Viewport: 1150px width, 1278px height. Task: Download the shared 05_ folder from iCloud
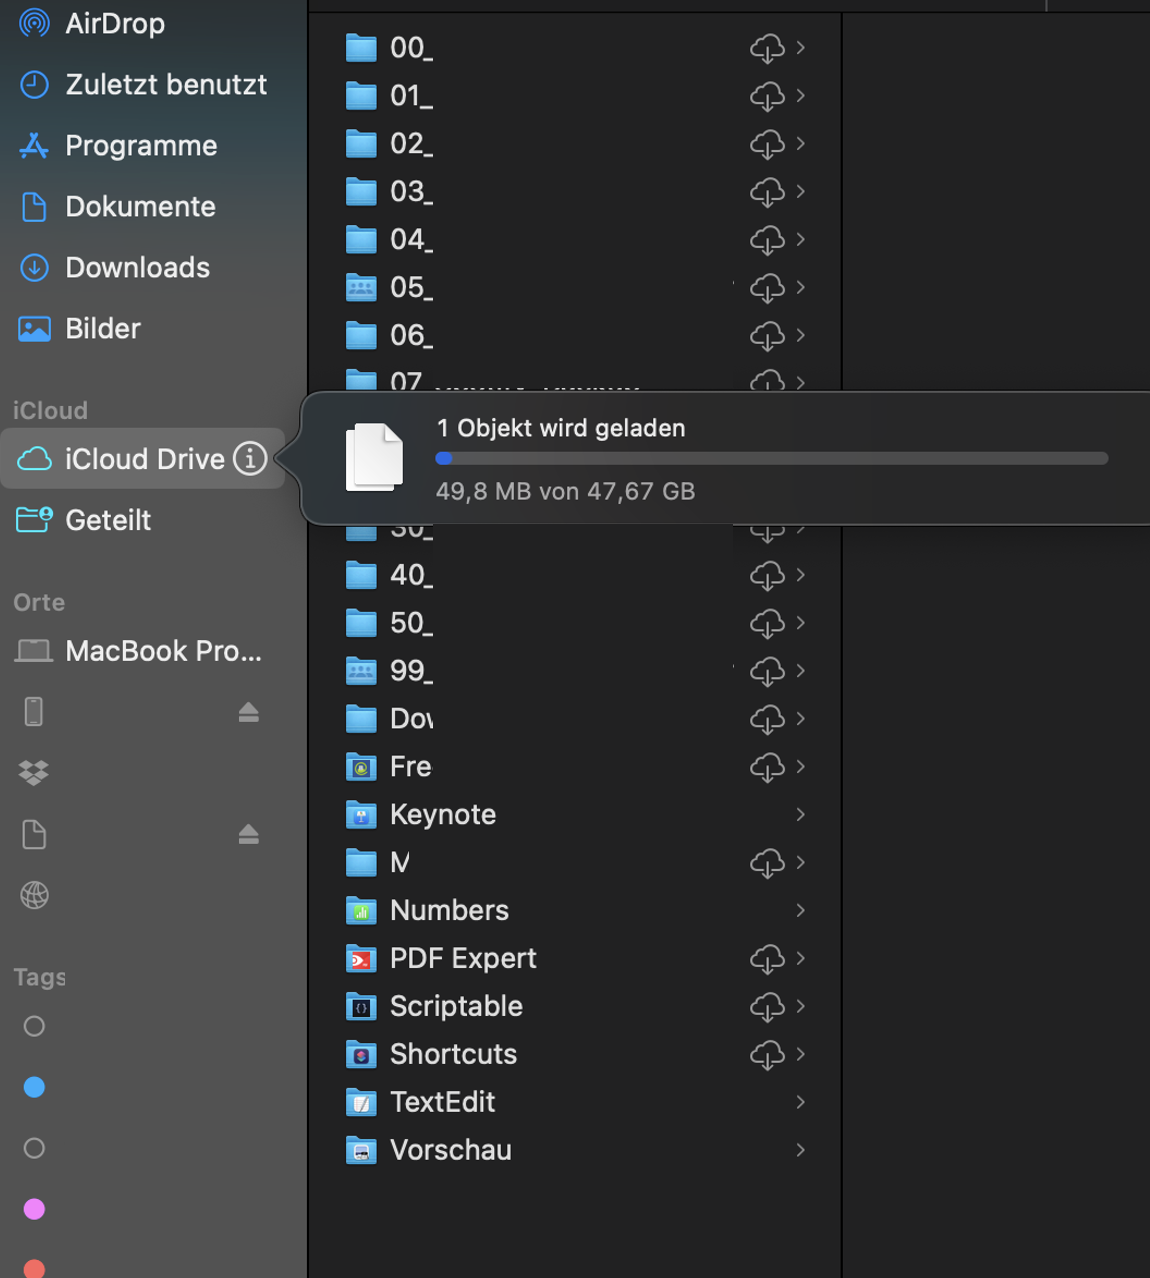tap(767, 288)
